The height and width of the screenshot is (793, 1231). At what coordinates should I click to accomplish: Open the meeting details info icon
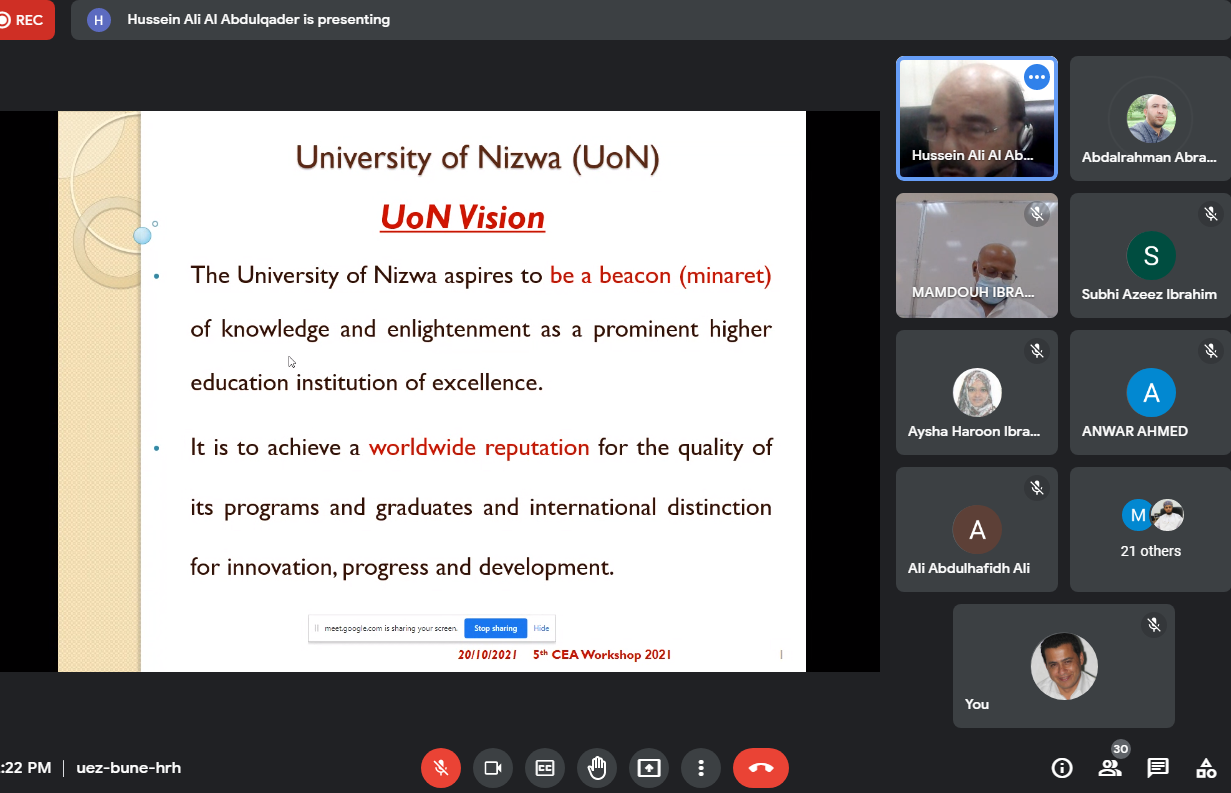(x=1062, y=768)
